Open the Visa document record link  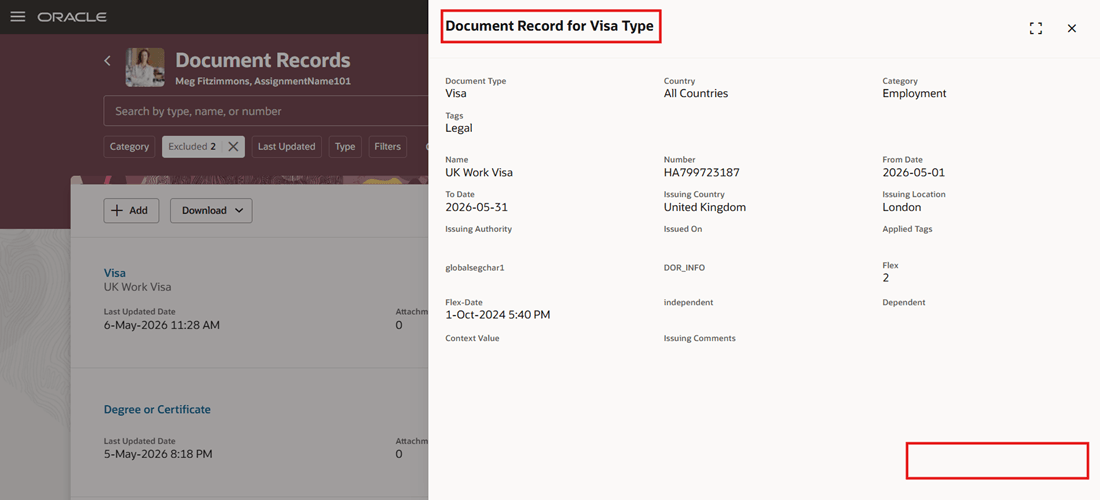114,273
